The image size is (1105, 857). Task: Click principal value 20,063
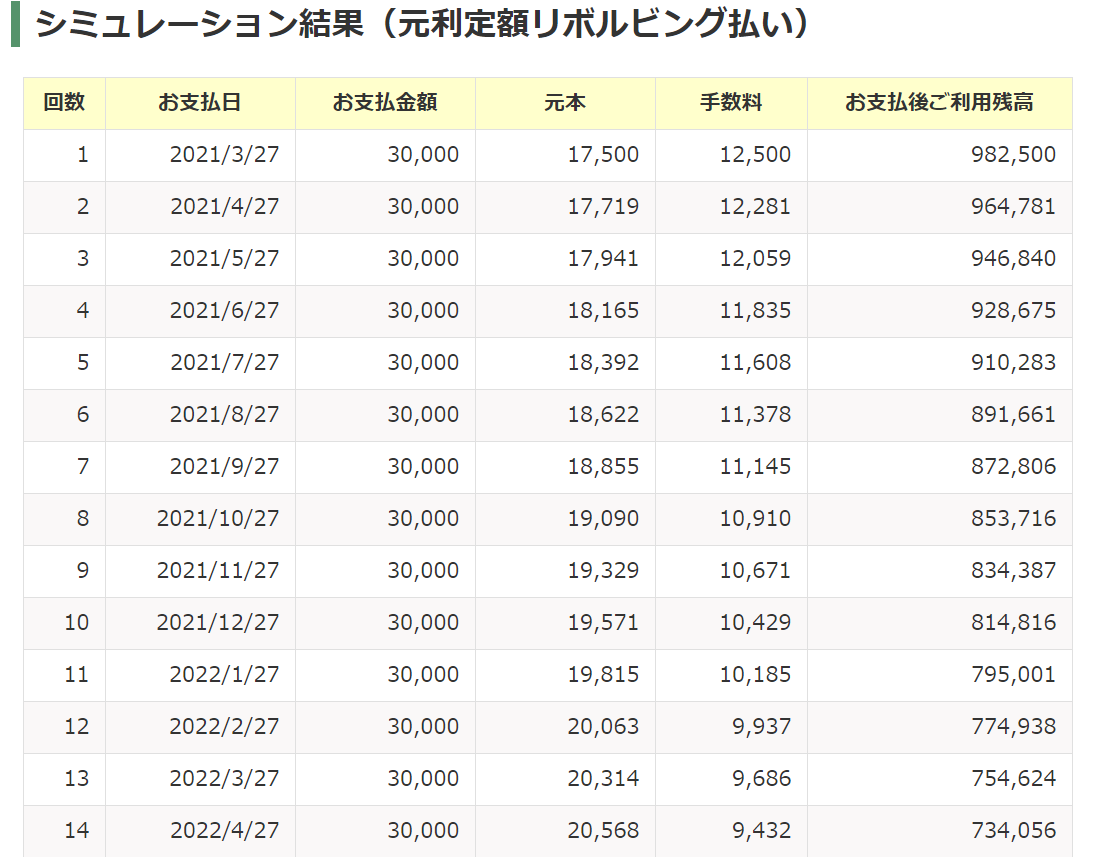click(604, 727)
